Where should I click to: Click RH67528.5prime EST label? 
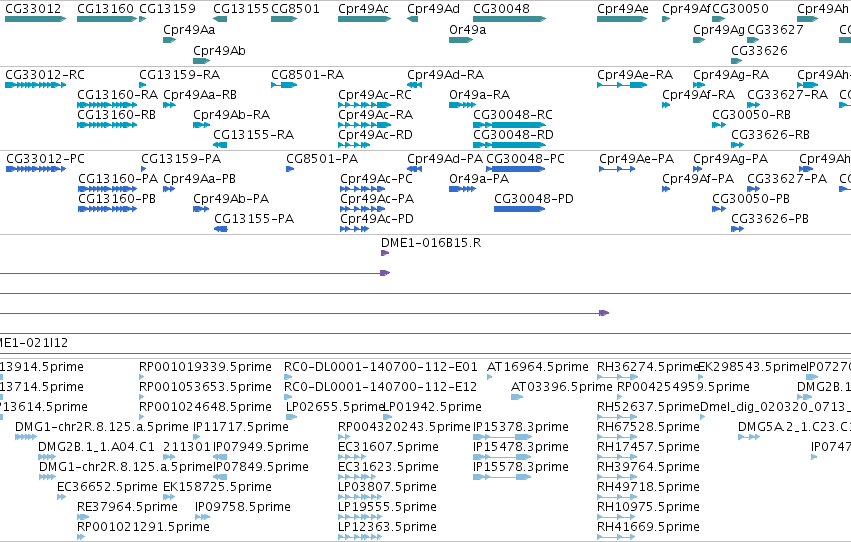pos(648,428)
